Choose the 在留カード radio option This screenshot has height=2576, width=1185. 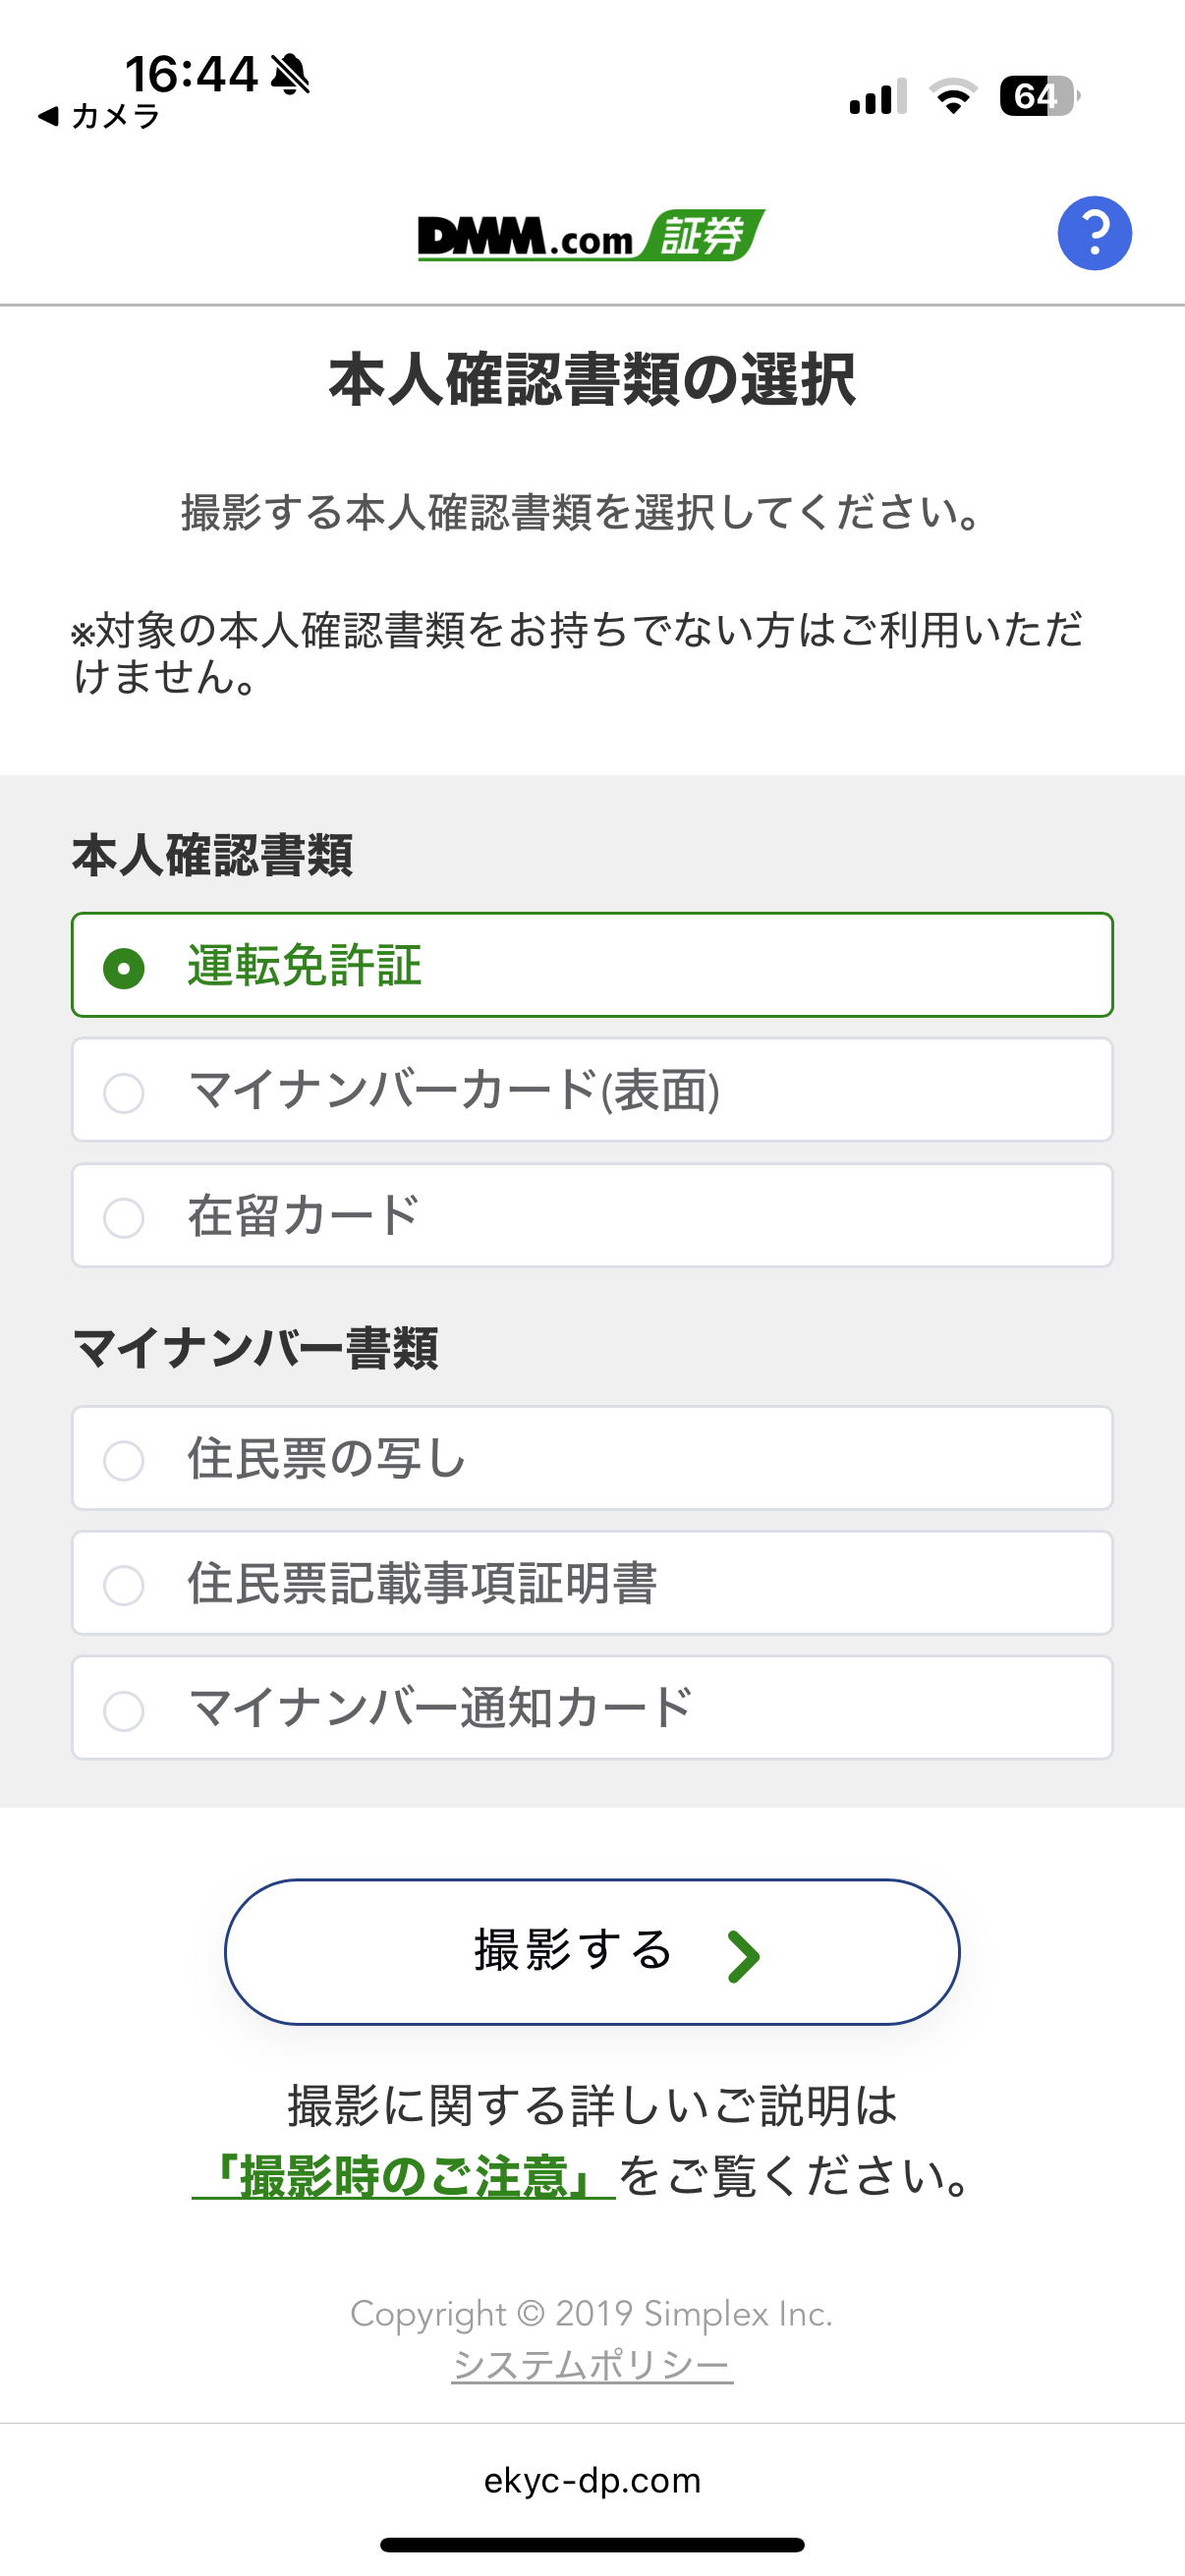(x=124, y=1217)
